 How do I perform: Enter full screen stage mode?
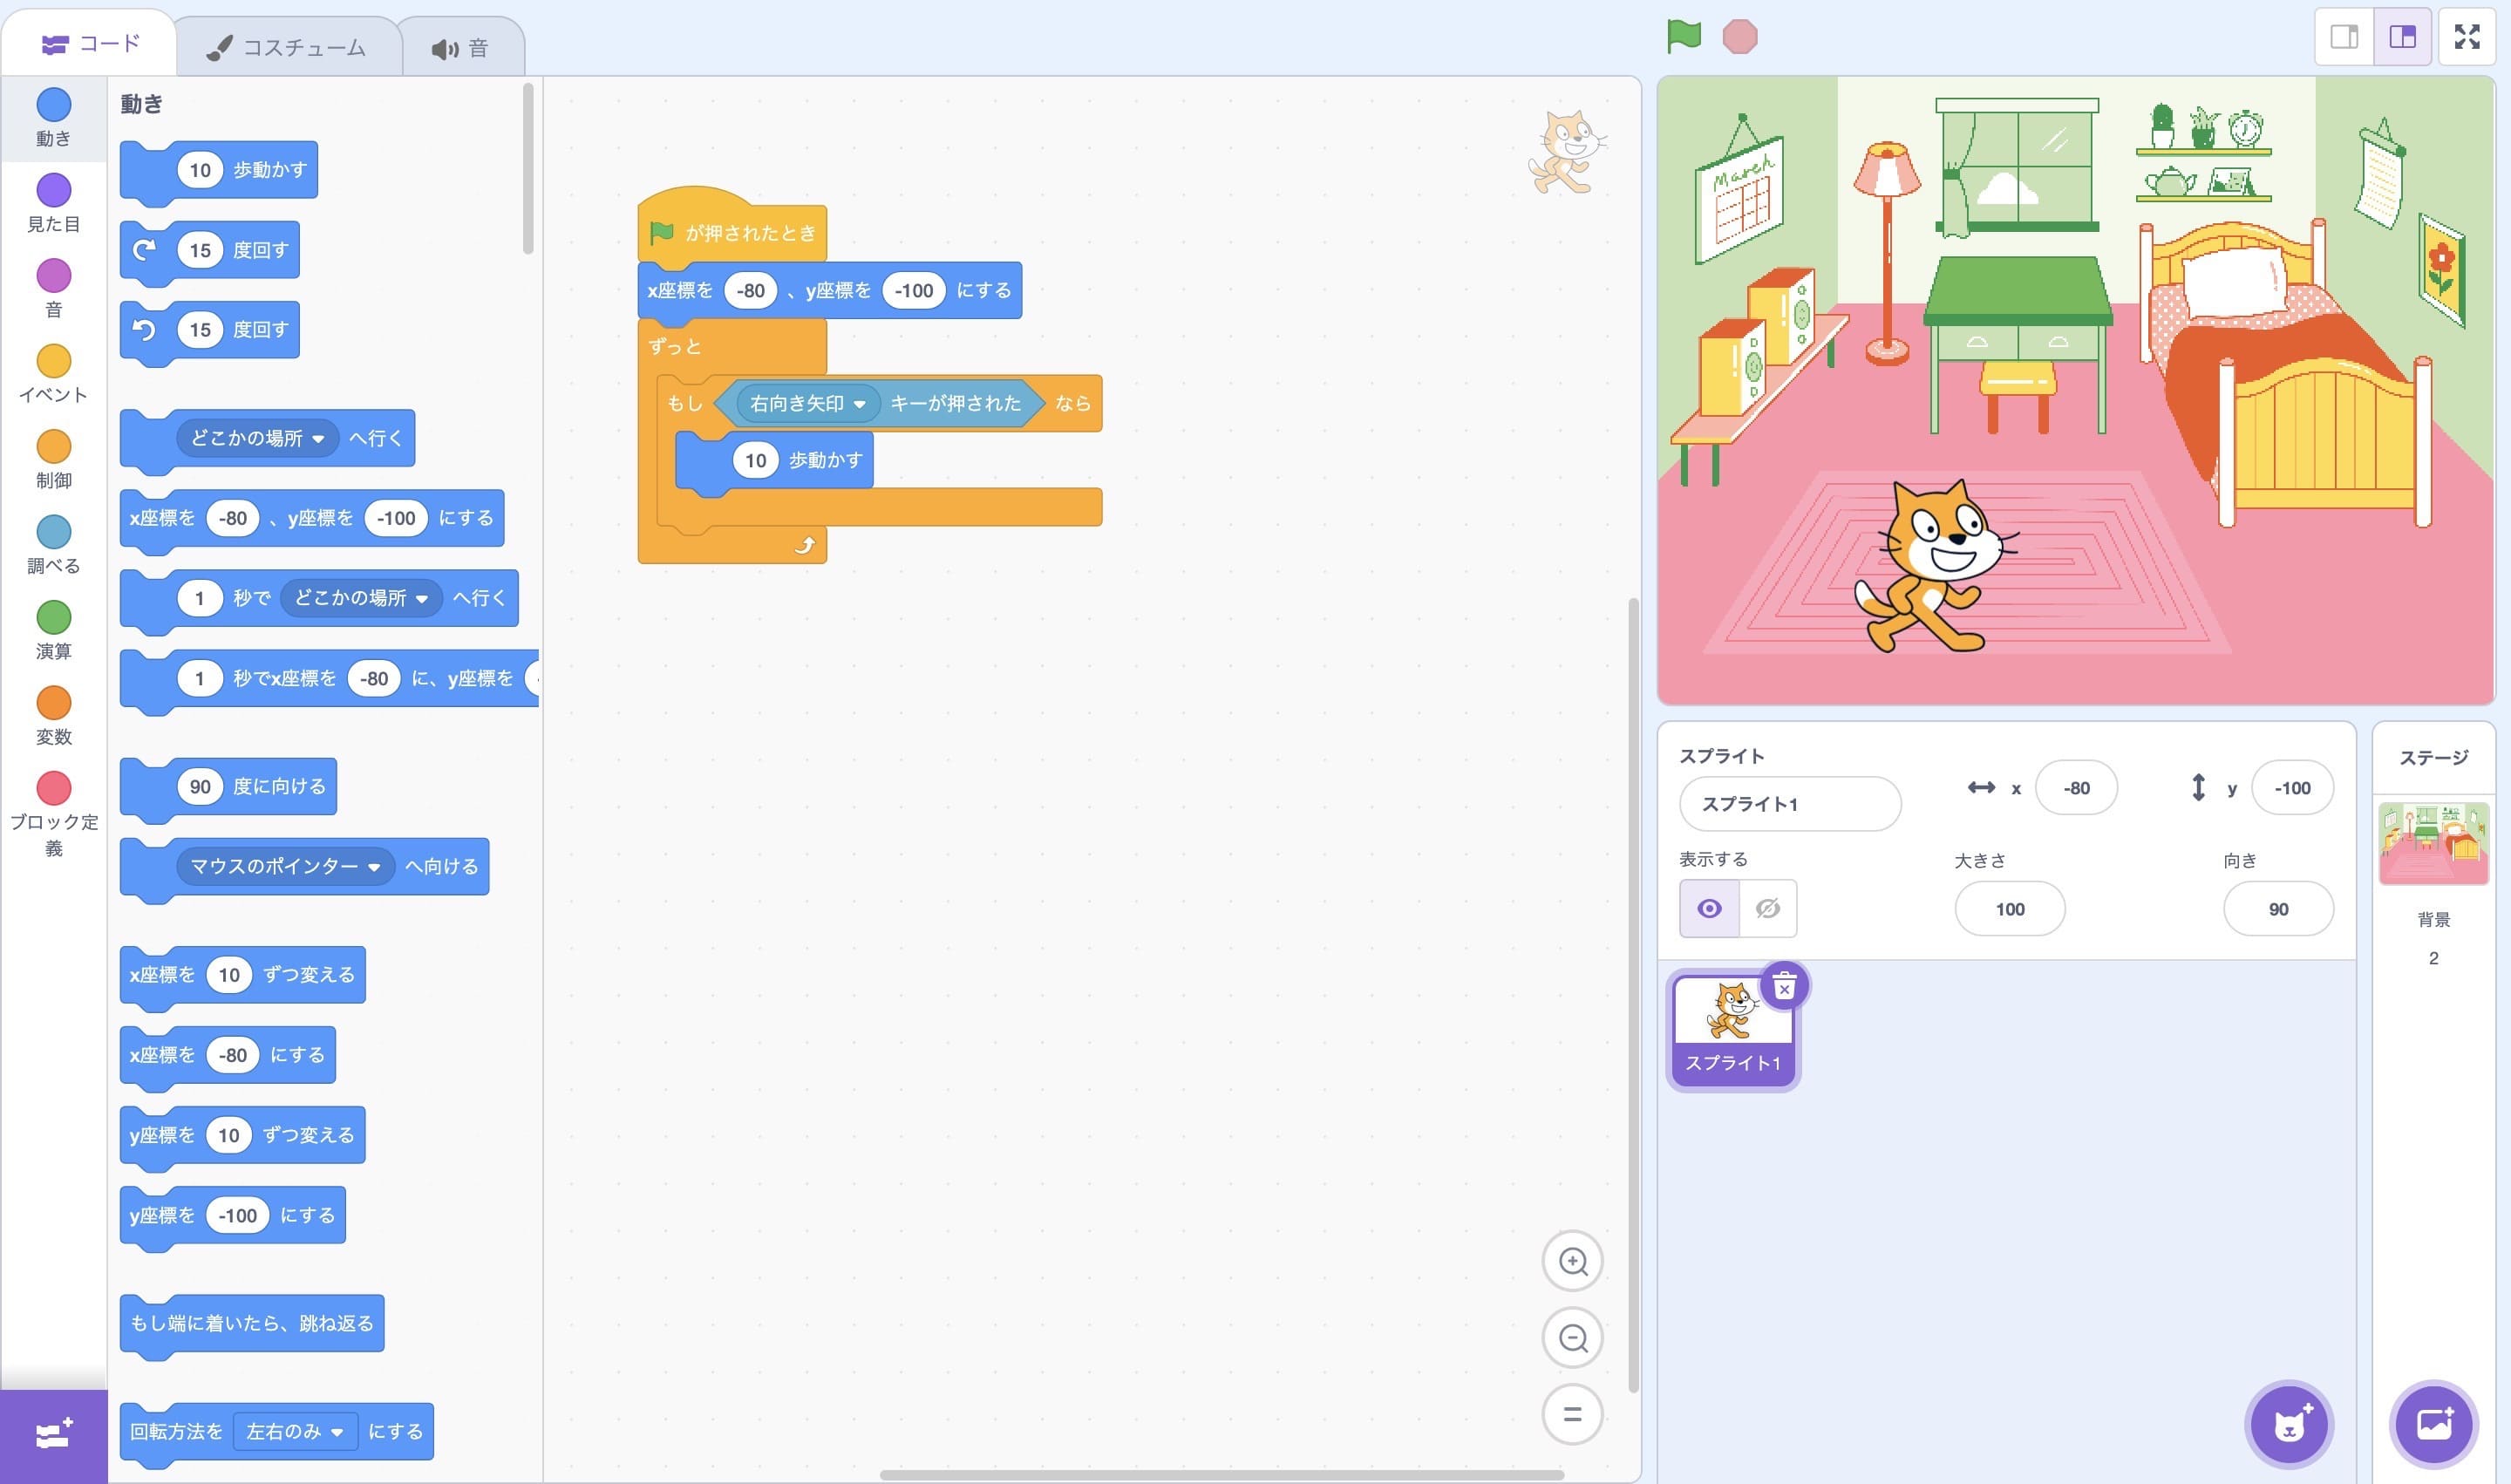(x=2467, y=37)
